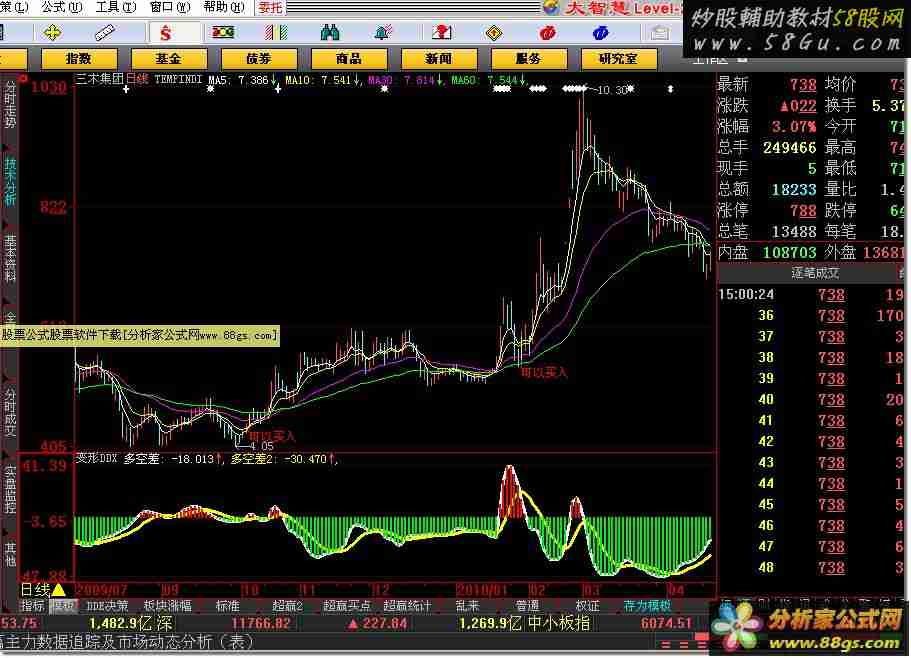
Task: Click the red ball toolbar icon
Action: [x=547, y=33]
